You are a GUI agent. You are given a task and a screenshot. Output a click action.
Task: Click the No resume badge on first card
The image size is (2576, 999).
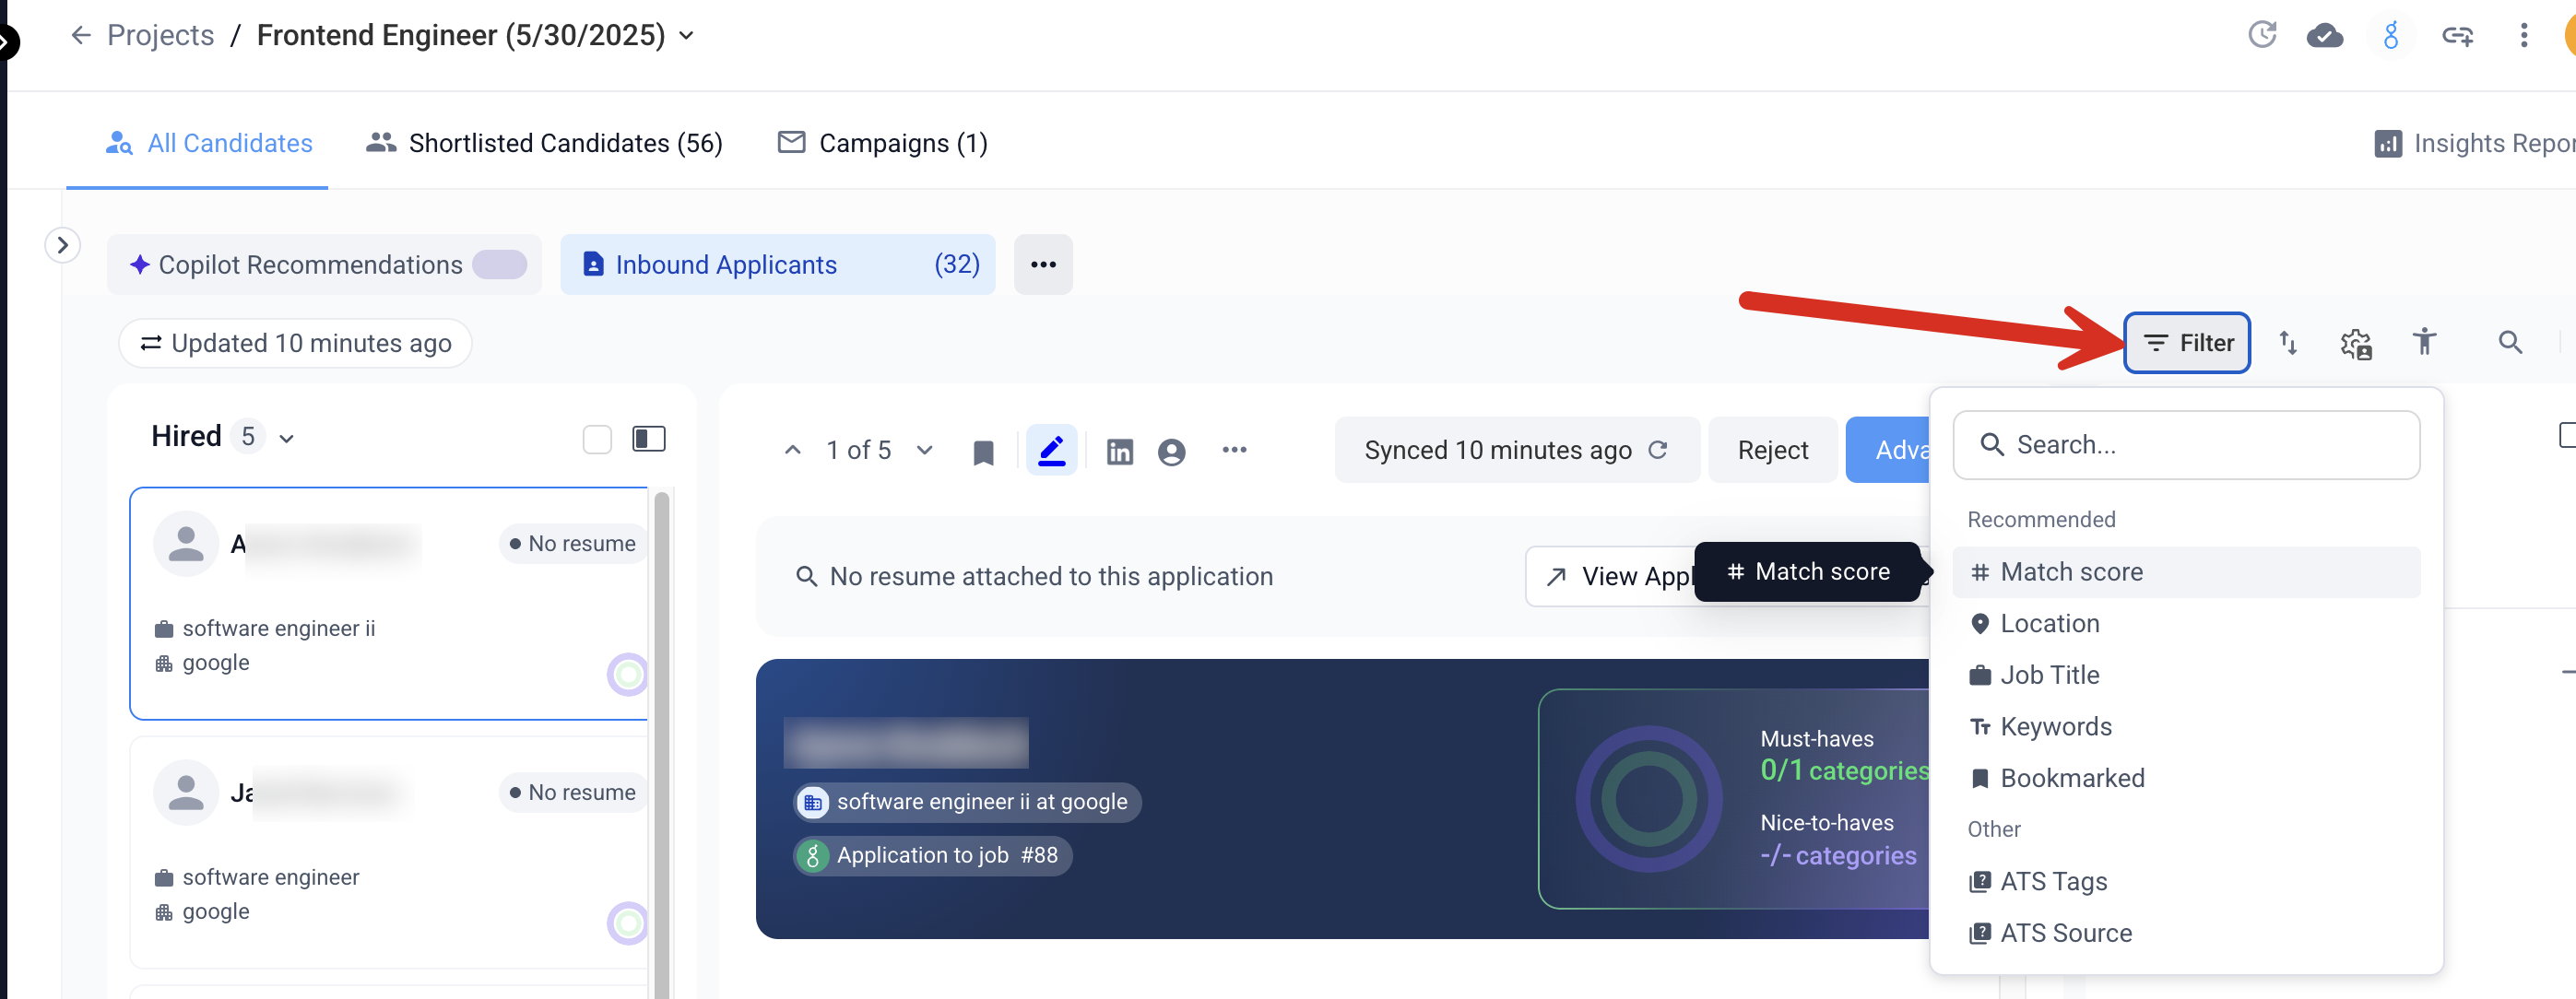[572, 544]
